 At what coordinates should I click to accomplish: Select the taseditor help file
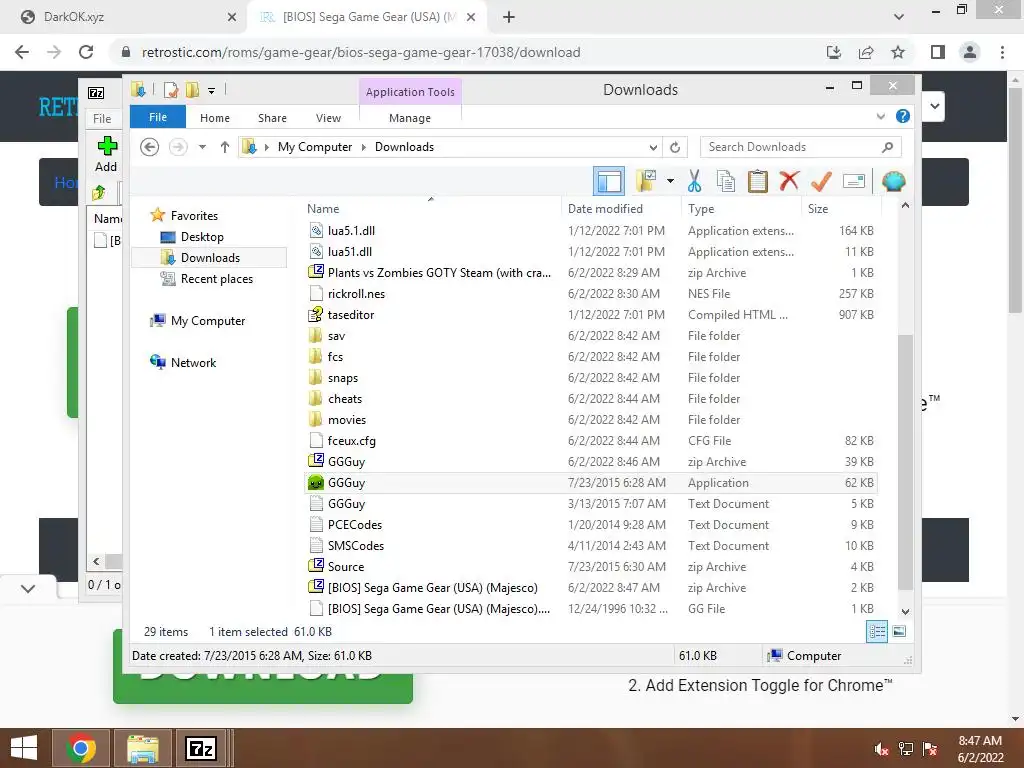click(590, 315)
